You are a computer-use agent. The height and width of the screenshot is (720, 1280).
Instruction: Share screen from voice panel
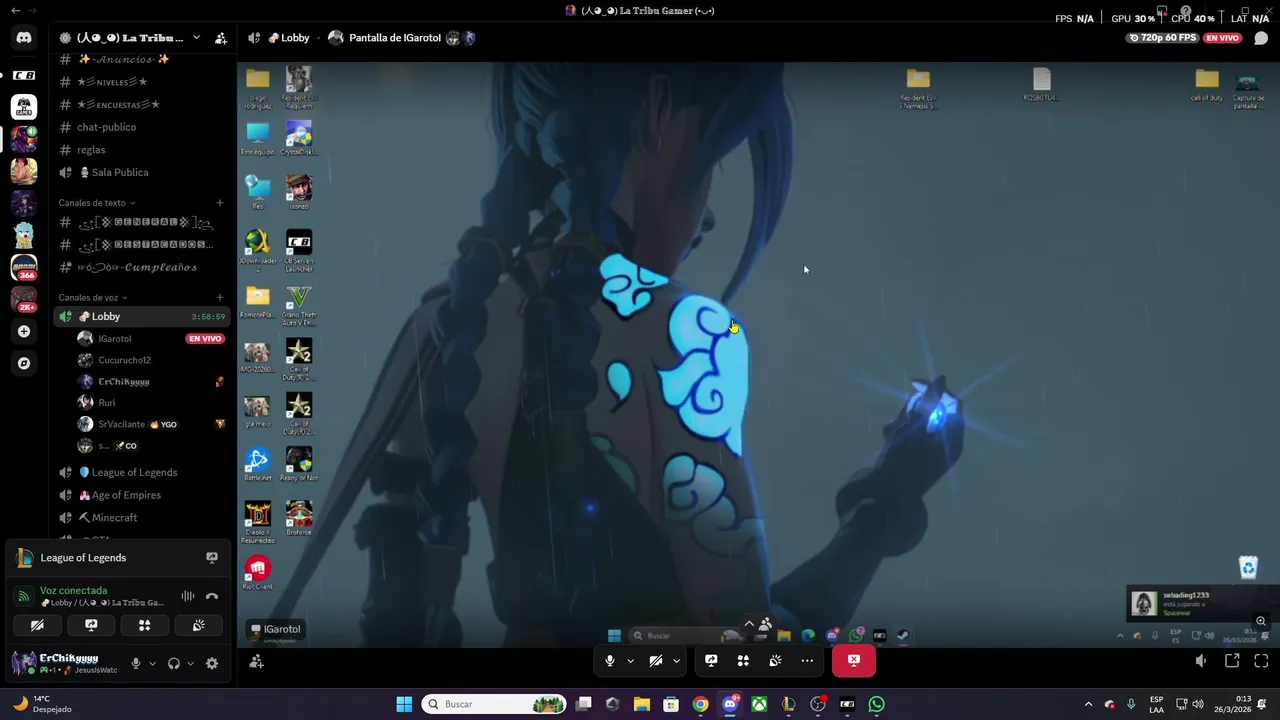(91, 625)
